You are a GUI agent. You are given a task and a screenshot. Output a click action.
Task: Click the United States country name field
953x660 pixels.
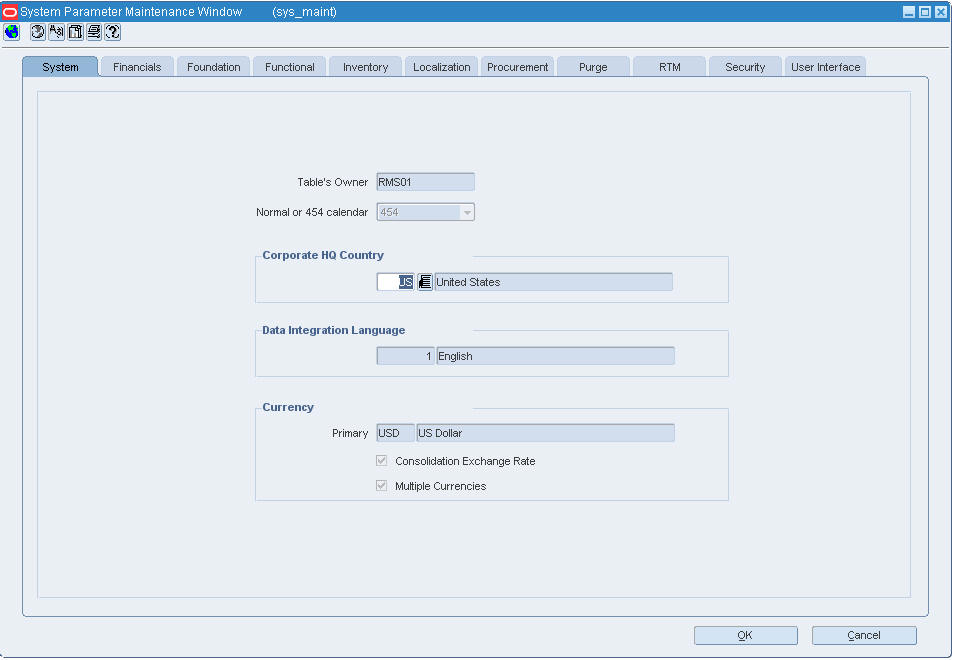click(x=554, y=282)
